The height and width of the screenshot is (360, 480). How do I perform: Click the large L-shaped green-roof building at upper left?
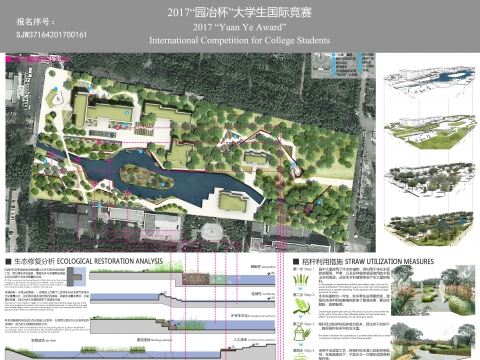[x=102, y=109]
